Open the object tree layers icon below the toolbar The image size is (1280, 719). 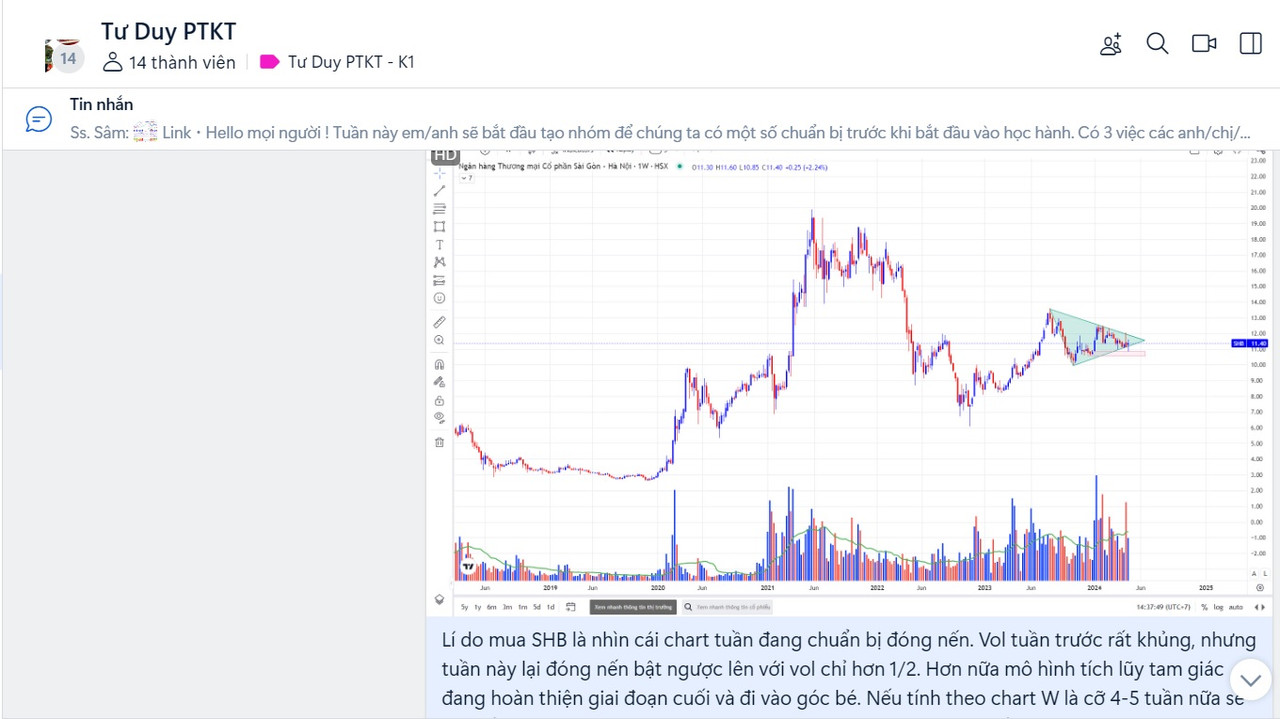pos(439,600)
